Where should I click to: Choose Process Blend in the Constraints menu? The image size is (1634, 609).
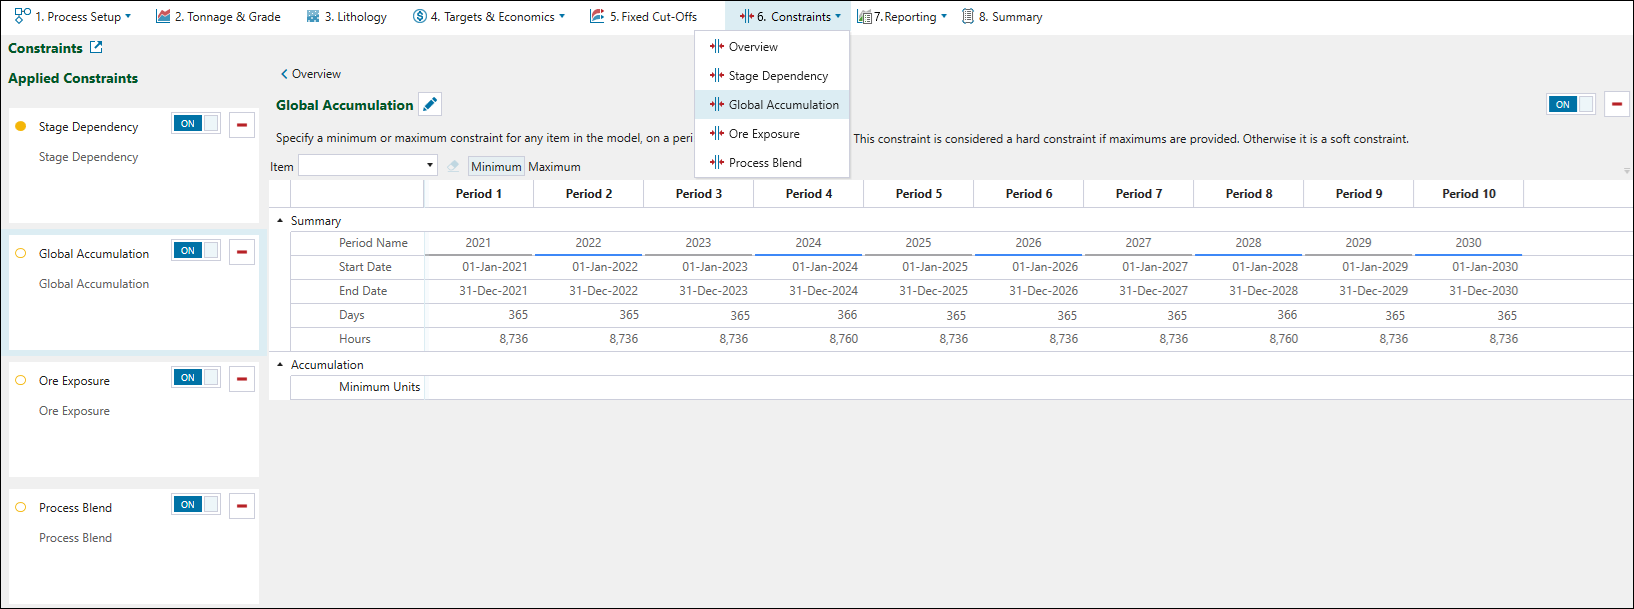point(772,163)
